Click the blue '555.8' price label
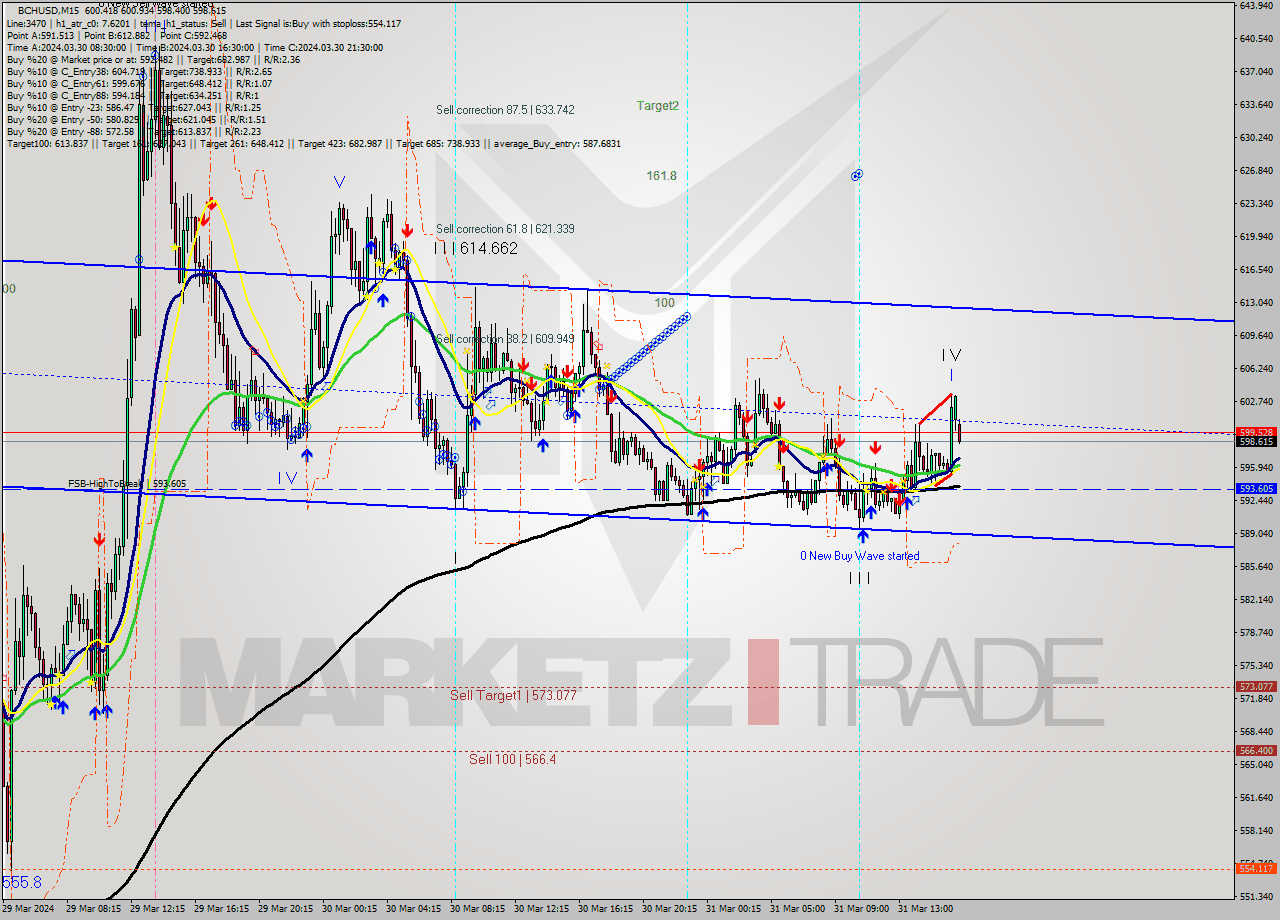 [22, 883]
